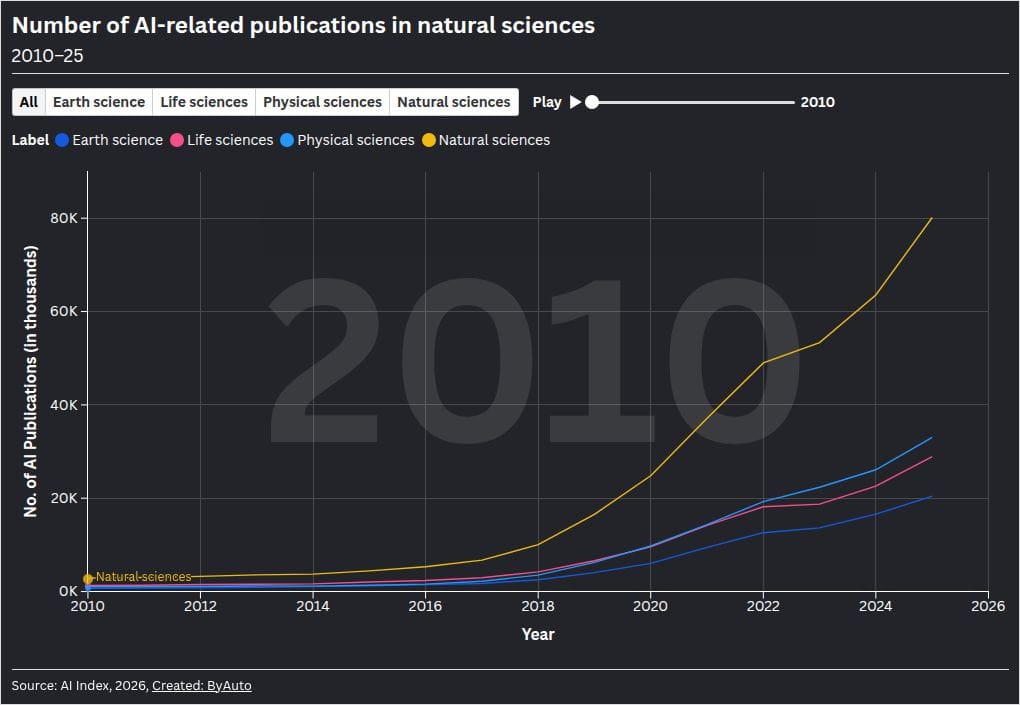Image resolution: width=1020 pixels, height=705 pixels.
Task: Click the 60K y-axis tick label
Action: click(x=64, y=311)
